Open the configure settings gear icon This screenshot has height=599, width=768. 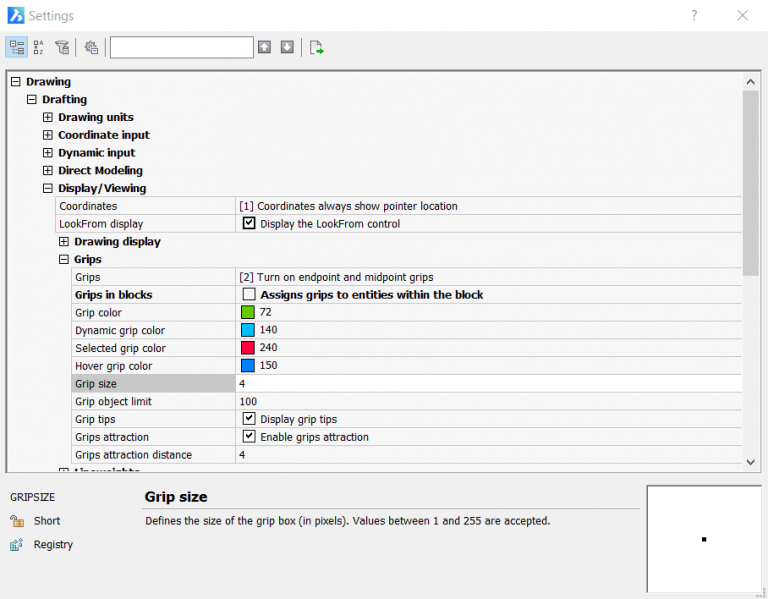point(91,48)
